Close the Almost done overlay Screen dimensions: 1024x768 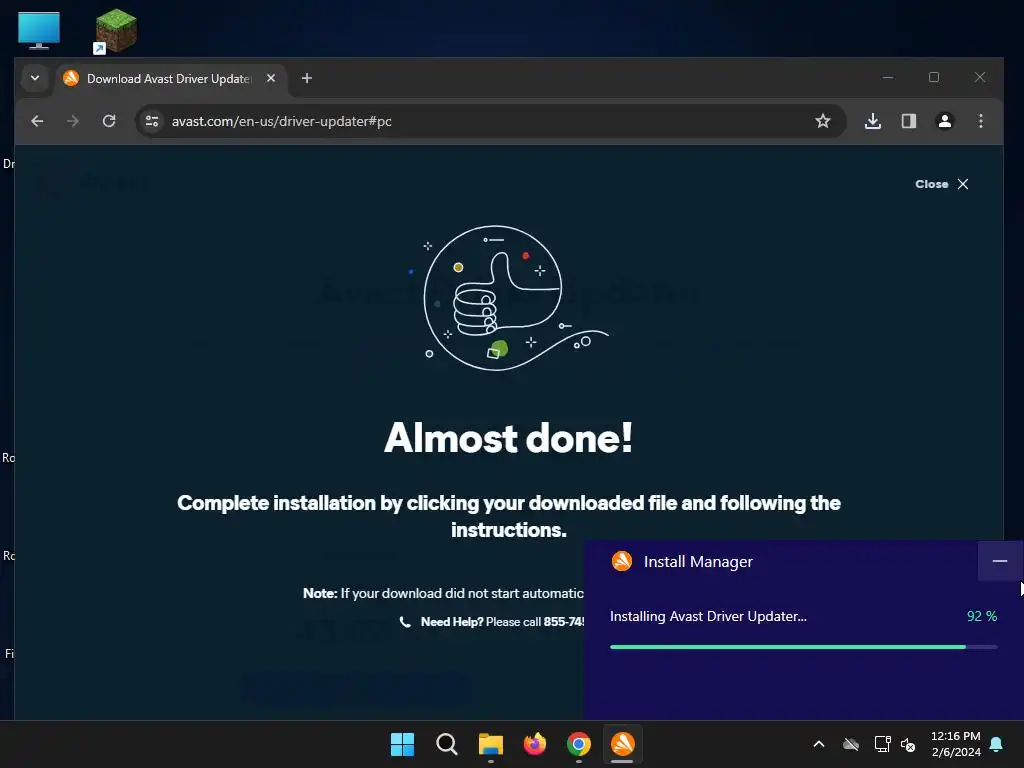942,184
